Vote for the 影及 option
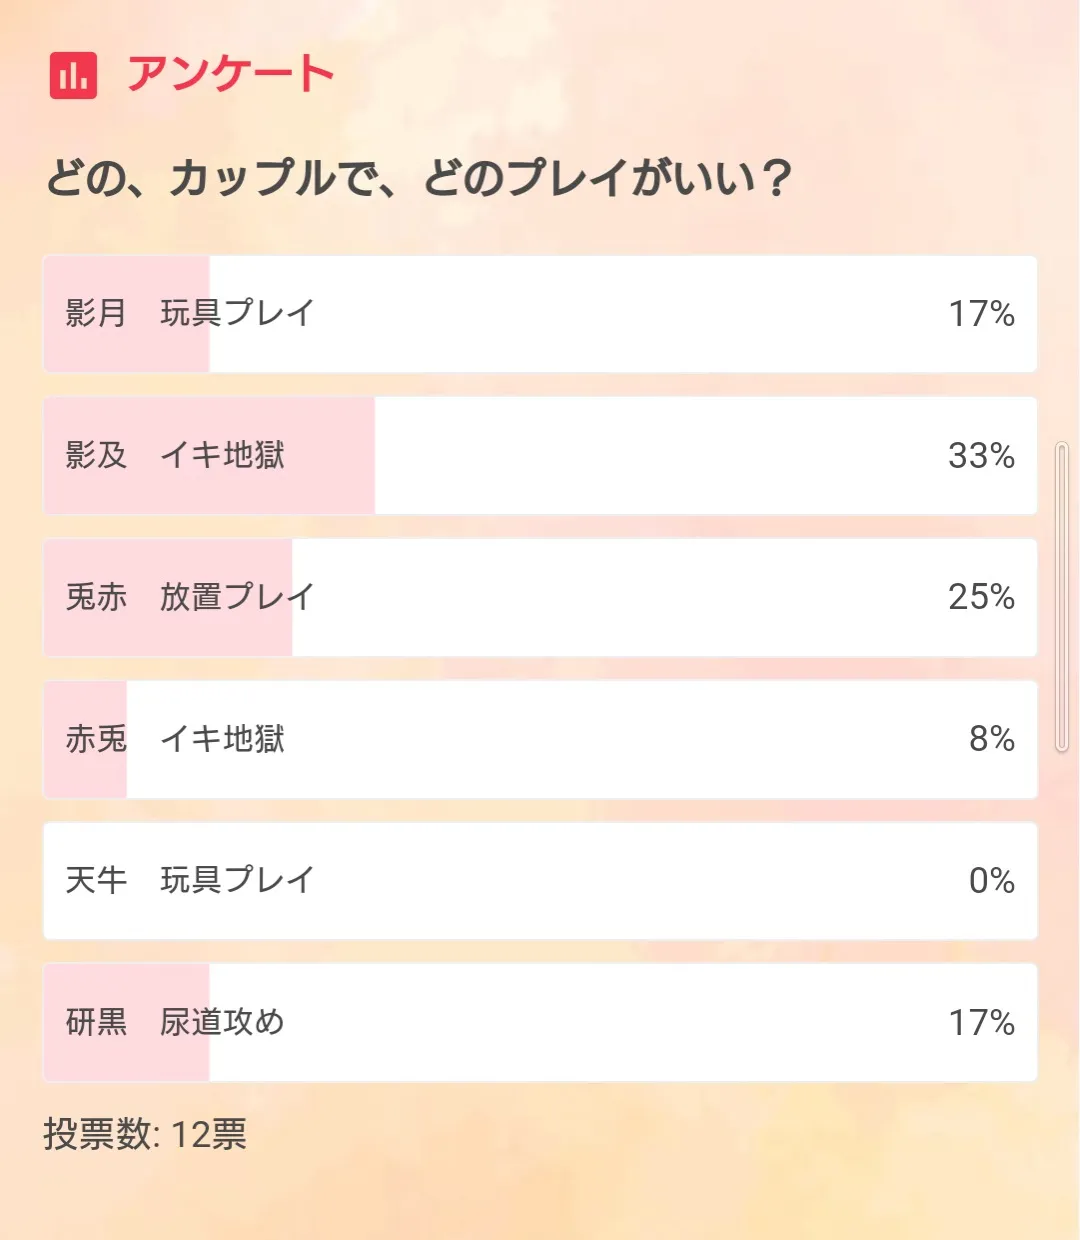The width and height of the screenshot is (1080, 1240). pos(540,456)
